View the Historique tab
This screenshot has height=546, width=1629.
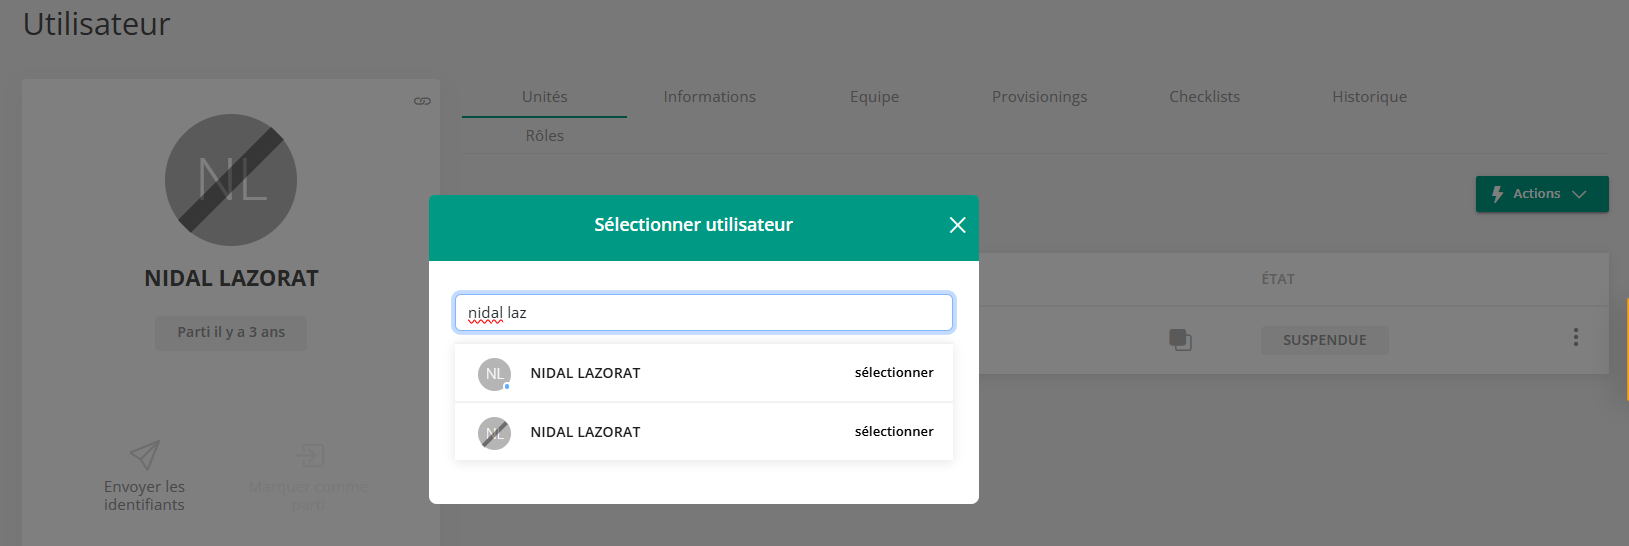coord(1369,97)
